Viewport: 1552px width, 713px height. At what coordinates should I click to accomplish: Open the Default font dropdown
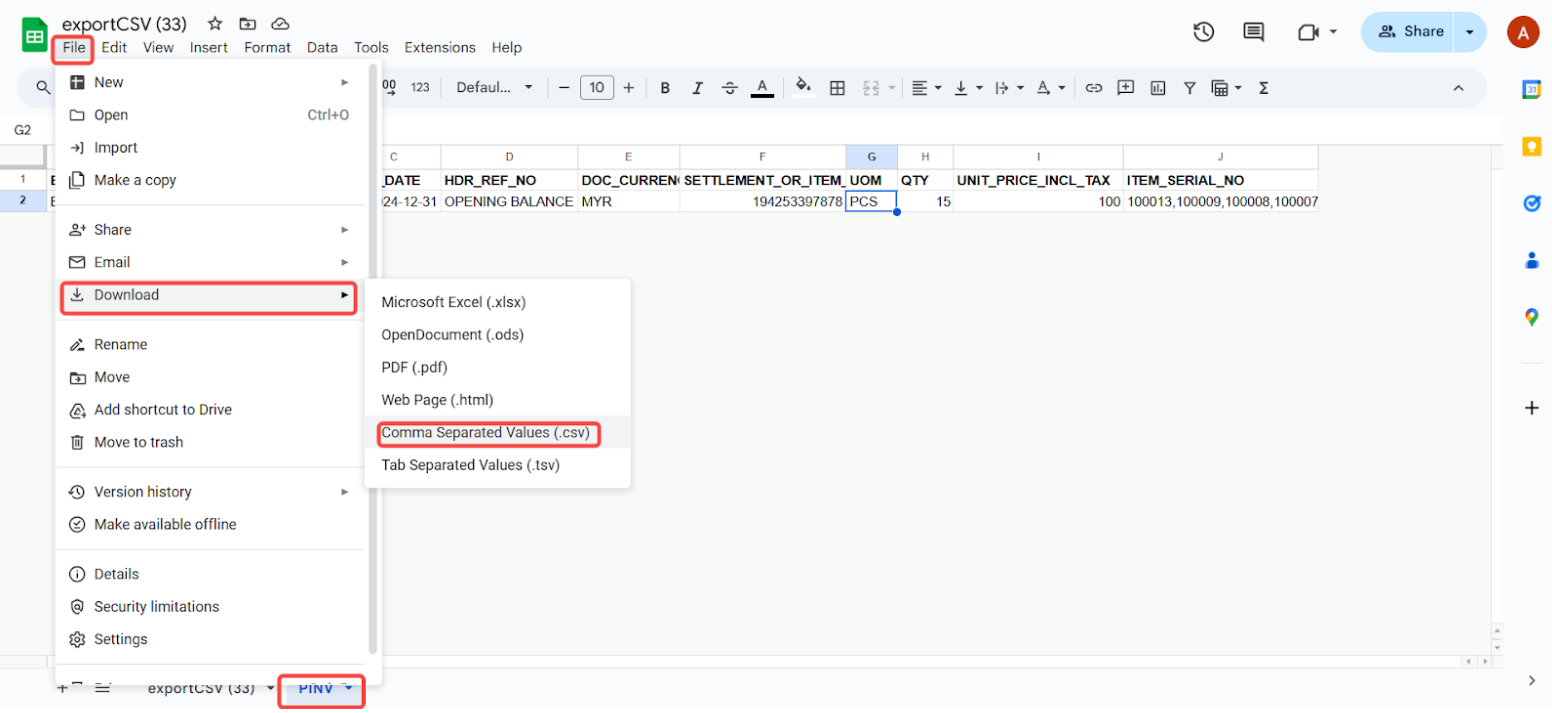tap(493, 87)
